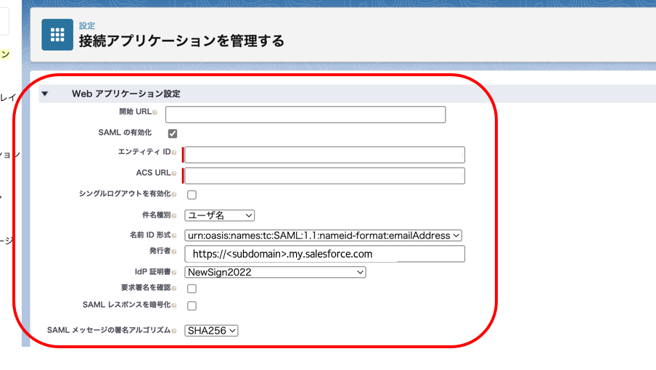Screen dimensions: 656x370
Task: Open IdP 証明書 NewSign2022 dropdown
Action: click(x=275, y=272)
